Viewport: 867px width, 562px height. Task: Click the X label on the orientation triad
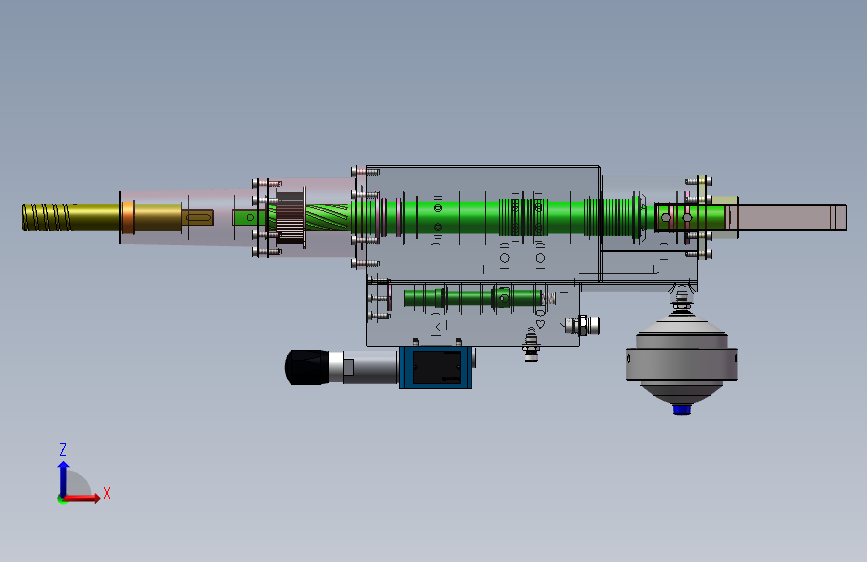coord(107,493)
